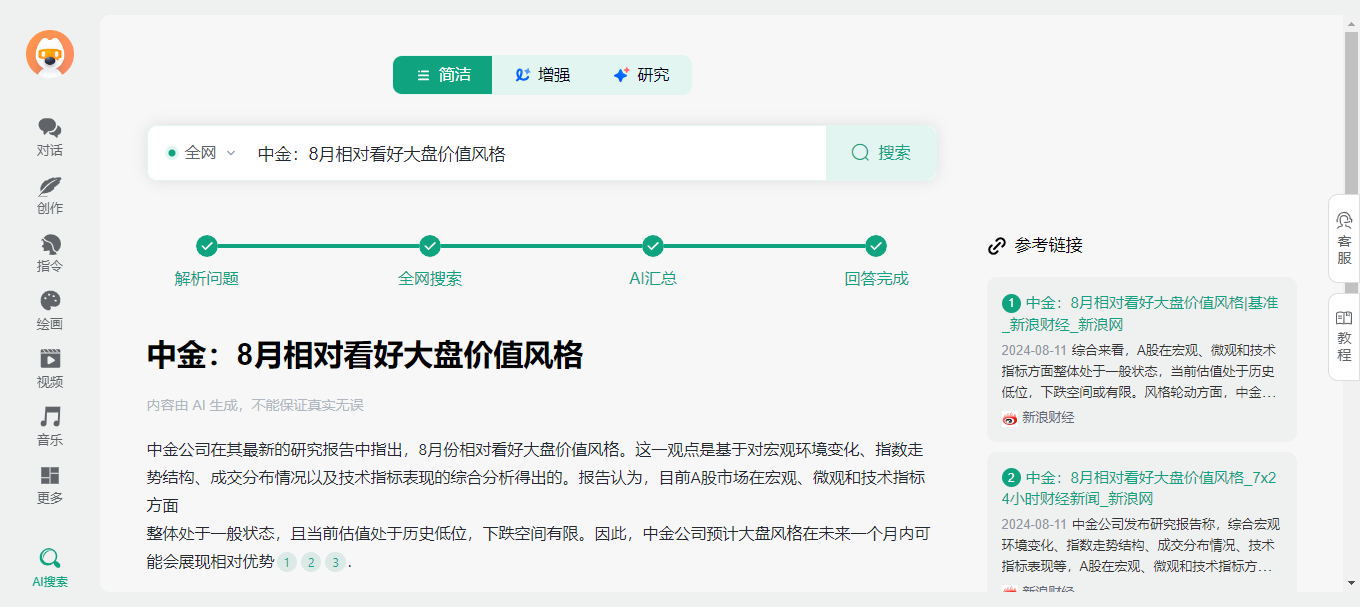Click the 参考链接 chain link icon
Image resolution: width=1360 pixels, height=607 pixels.
(x=997, y=246)
